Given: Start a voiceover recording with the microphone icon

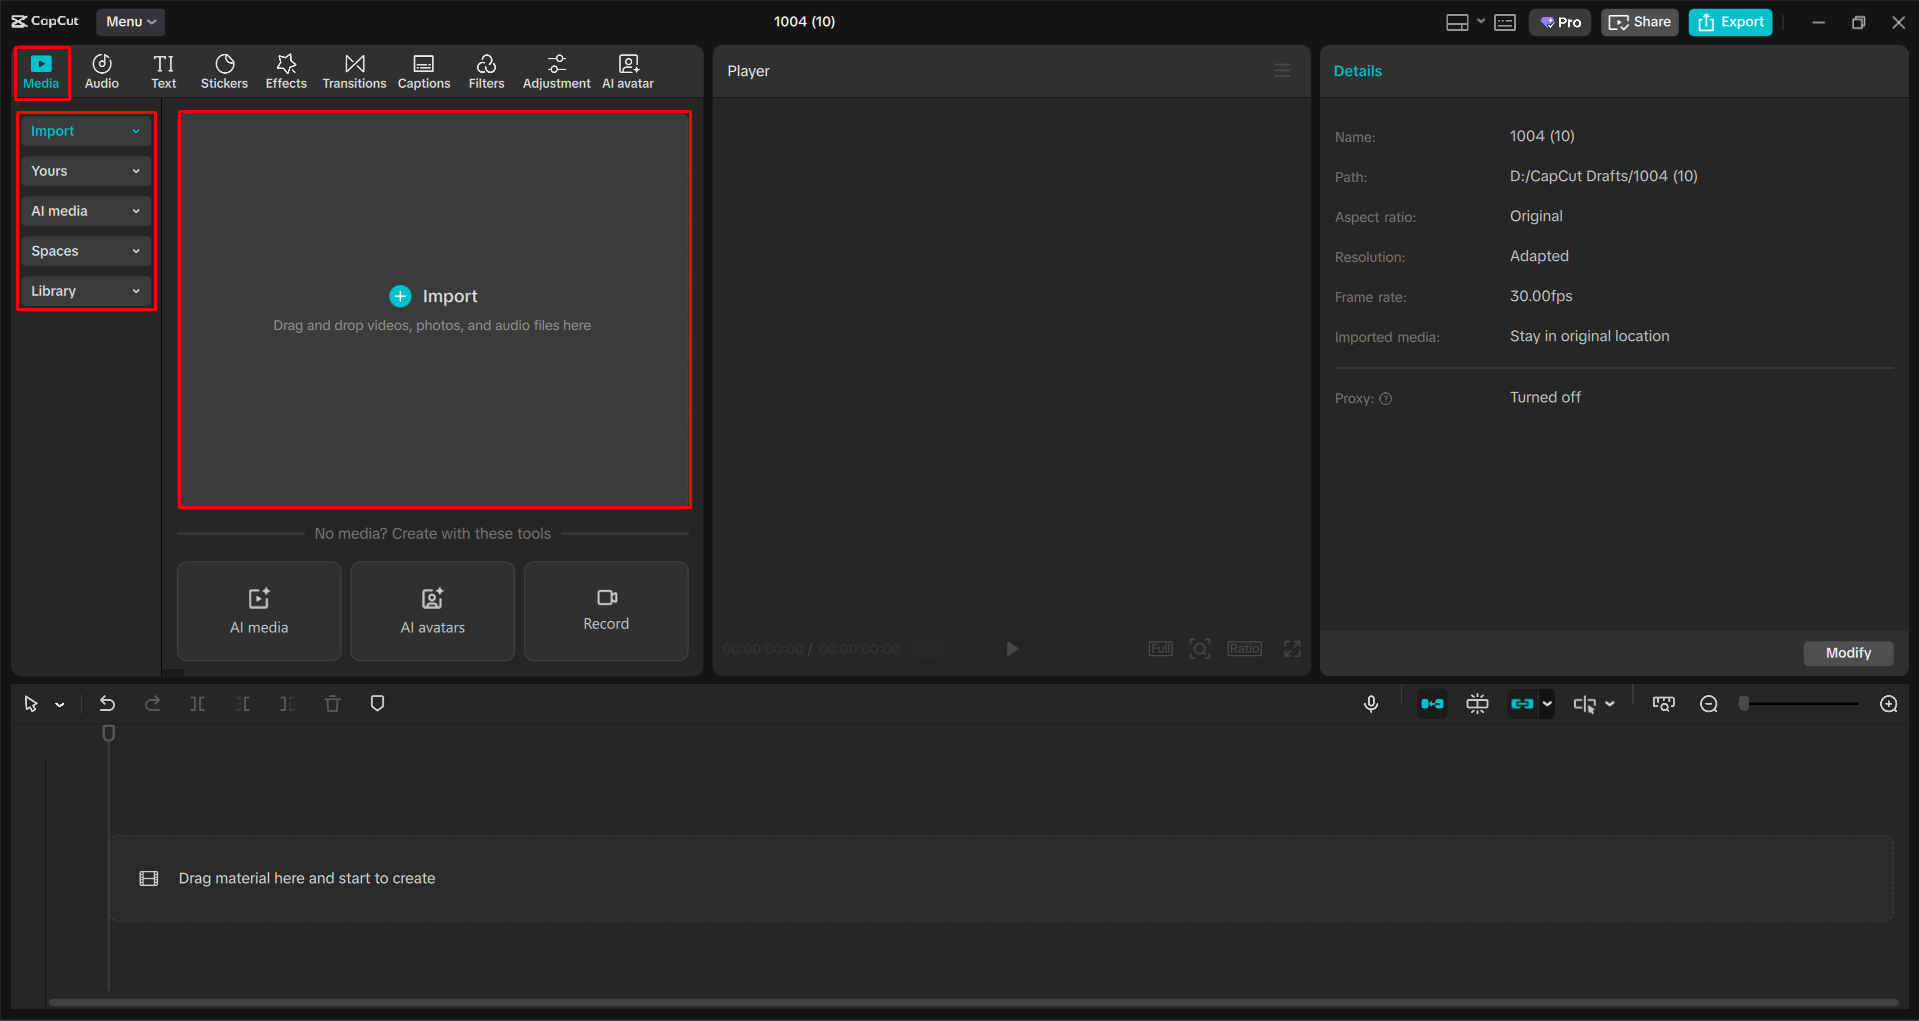Looking at the screenshot, I should pyautogui.click(x=1370, y=703).
